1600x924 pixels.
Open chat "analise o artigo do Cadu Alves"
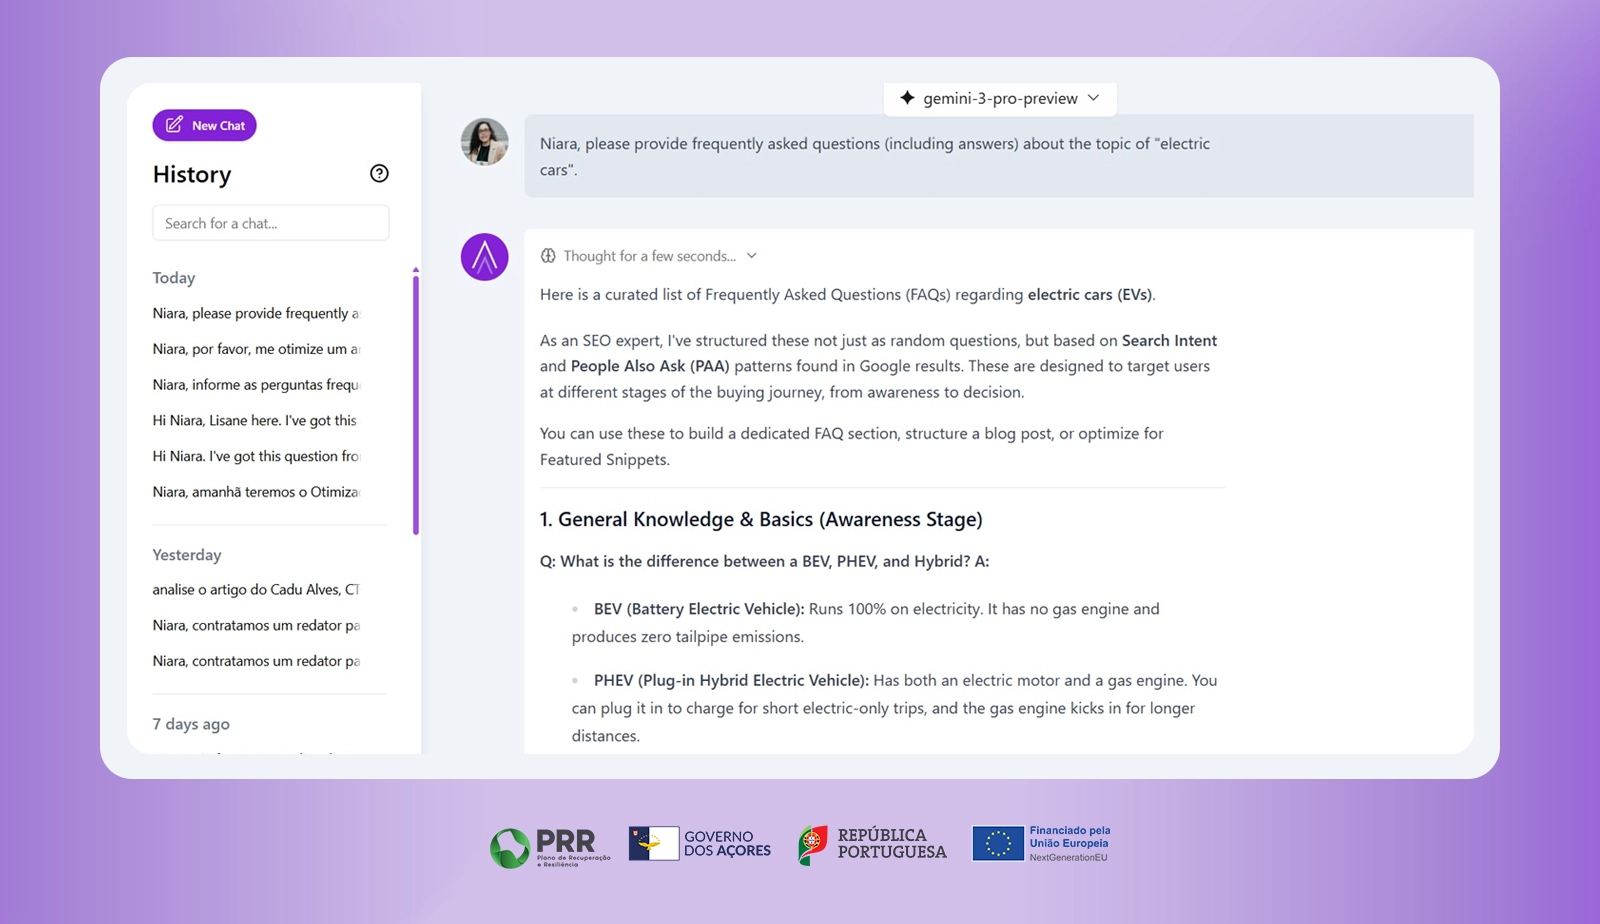tap(255, 590)
